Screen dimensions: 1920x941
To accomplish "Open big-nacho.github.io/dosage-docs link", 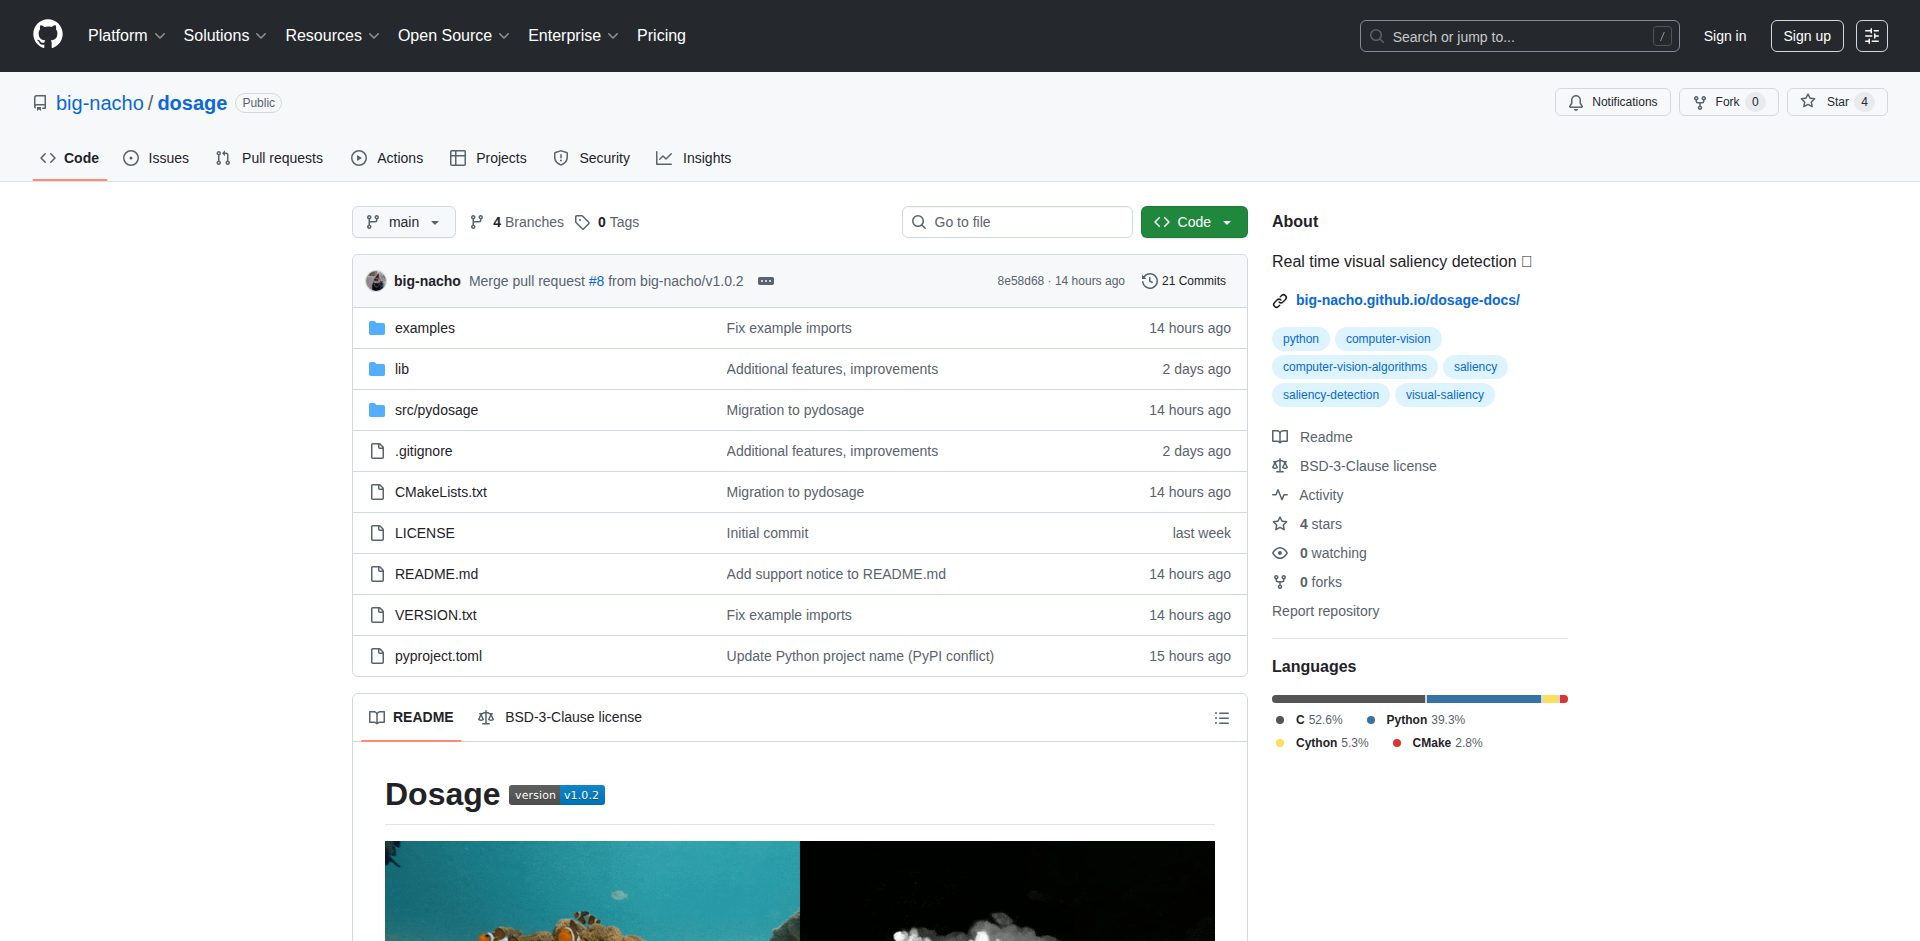I will [1407, 300].
